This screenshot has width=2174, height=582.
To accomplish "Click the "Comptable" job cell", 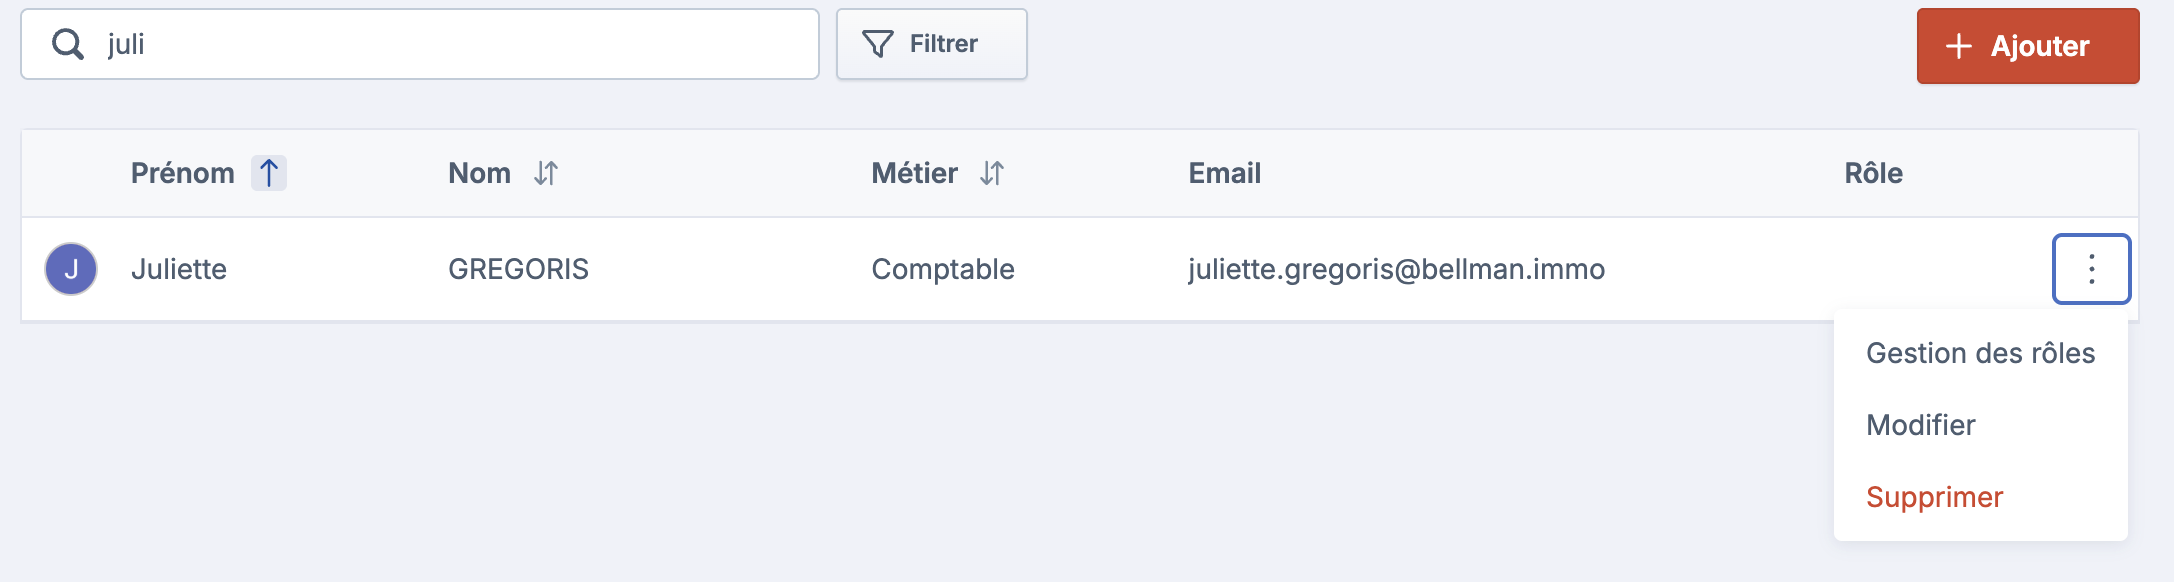I will (x=942, y=269).
